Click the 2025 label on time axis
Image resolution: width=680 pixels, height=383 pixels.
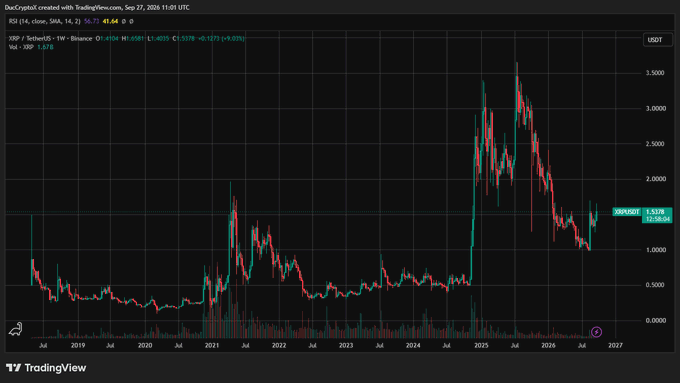(481, 345)
